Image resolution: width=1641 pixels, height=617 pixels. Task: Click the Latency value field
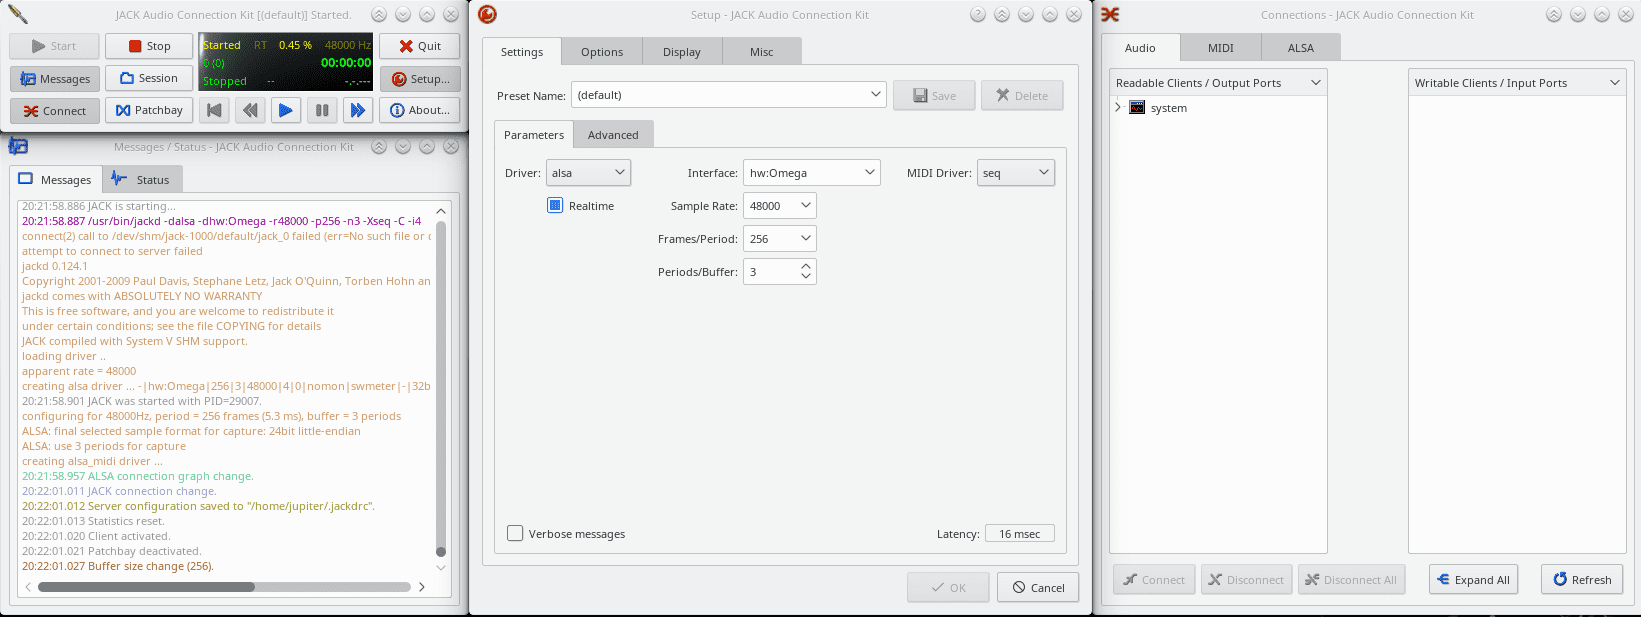[1020, 534]
